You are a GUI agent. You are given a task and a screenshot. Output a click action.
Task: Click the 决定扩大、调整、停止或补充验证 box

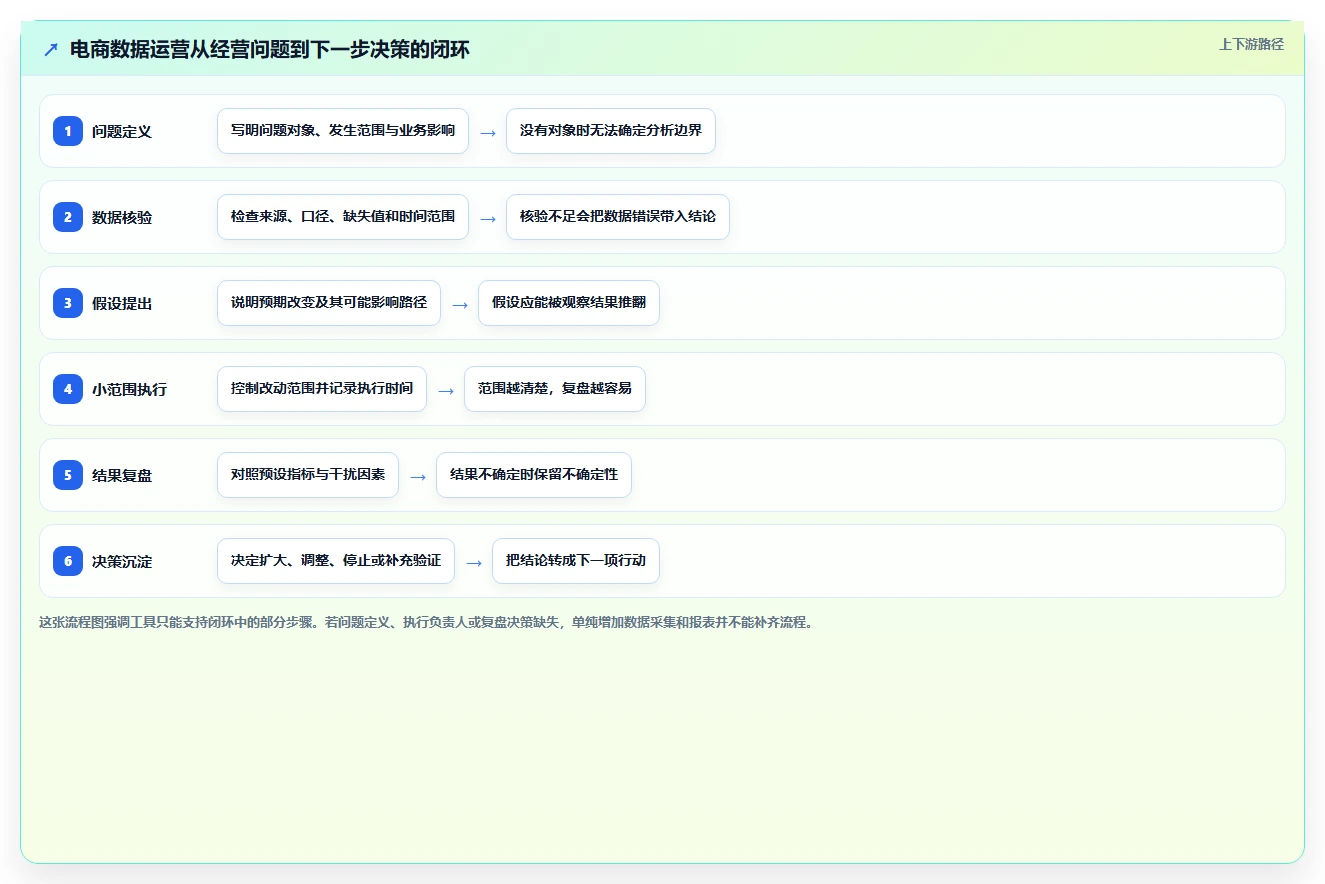point(336,561)
